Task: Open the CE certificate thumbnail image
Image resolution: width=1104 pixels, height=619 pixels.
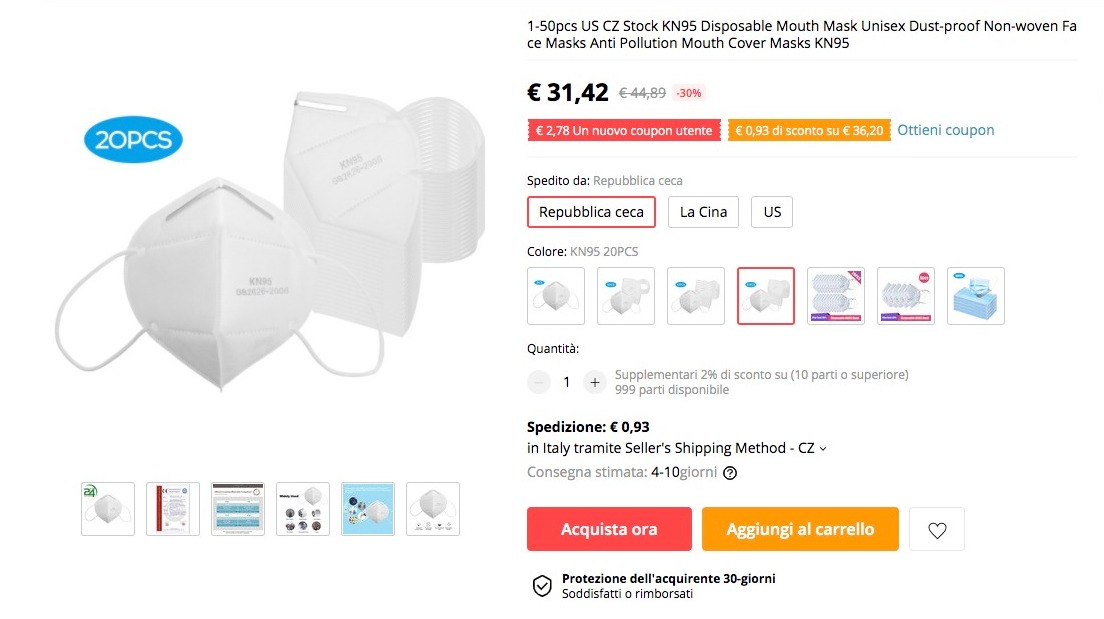Action: click(173, 509)
